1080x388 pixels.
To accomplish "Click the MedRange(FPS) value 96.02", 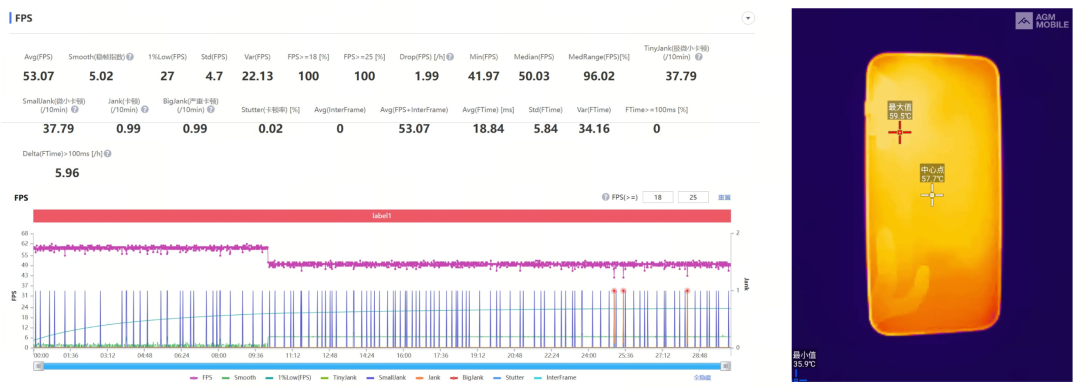I will (599, 76).
